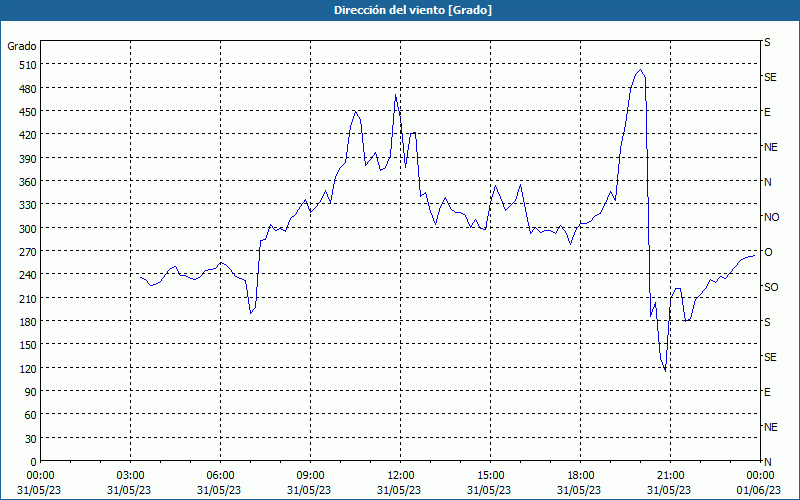Screen dimensions: 800x500
Task: Select the 18:00 time axis label
Action: click(x=581, y=476)
